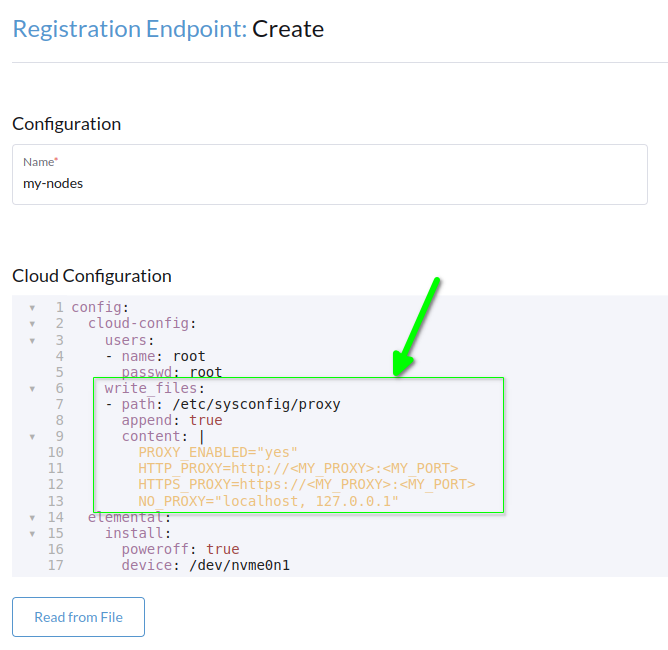Place cursor on the /etc/sysconfig/proxy path

[256, 405]
